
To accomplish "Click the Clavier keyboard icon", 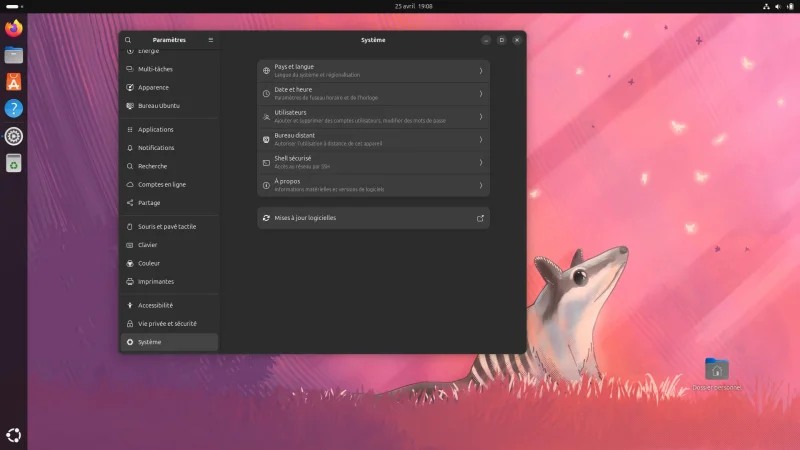I will (130, 245).
